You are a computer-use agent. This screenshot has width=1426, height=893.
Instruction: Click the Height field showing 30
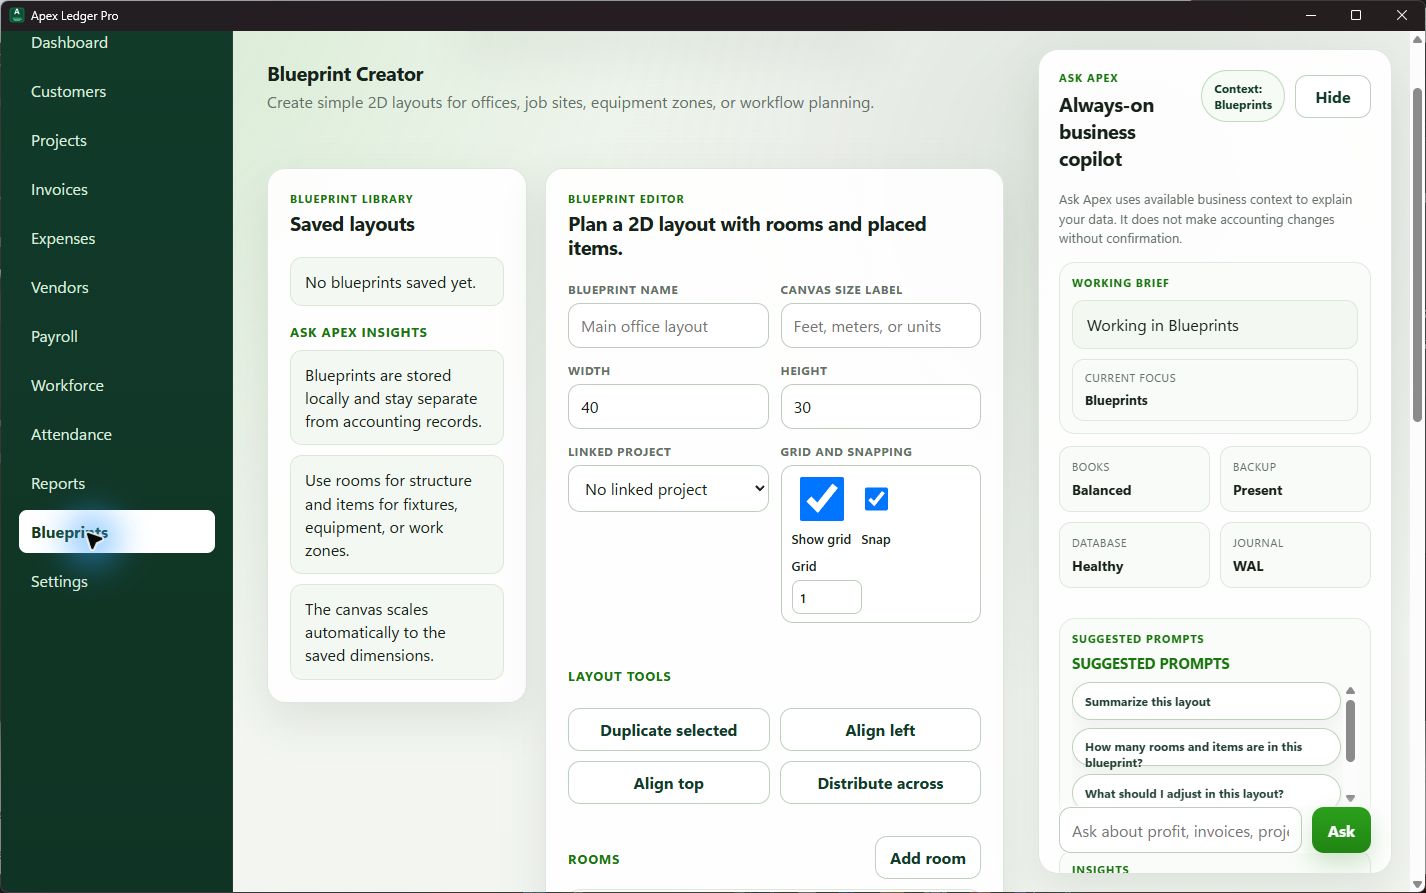click(x=880, y=407)
